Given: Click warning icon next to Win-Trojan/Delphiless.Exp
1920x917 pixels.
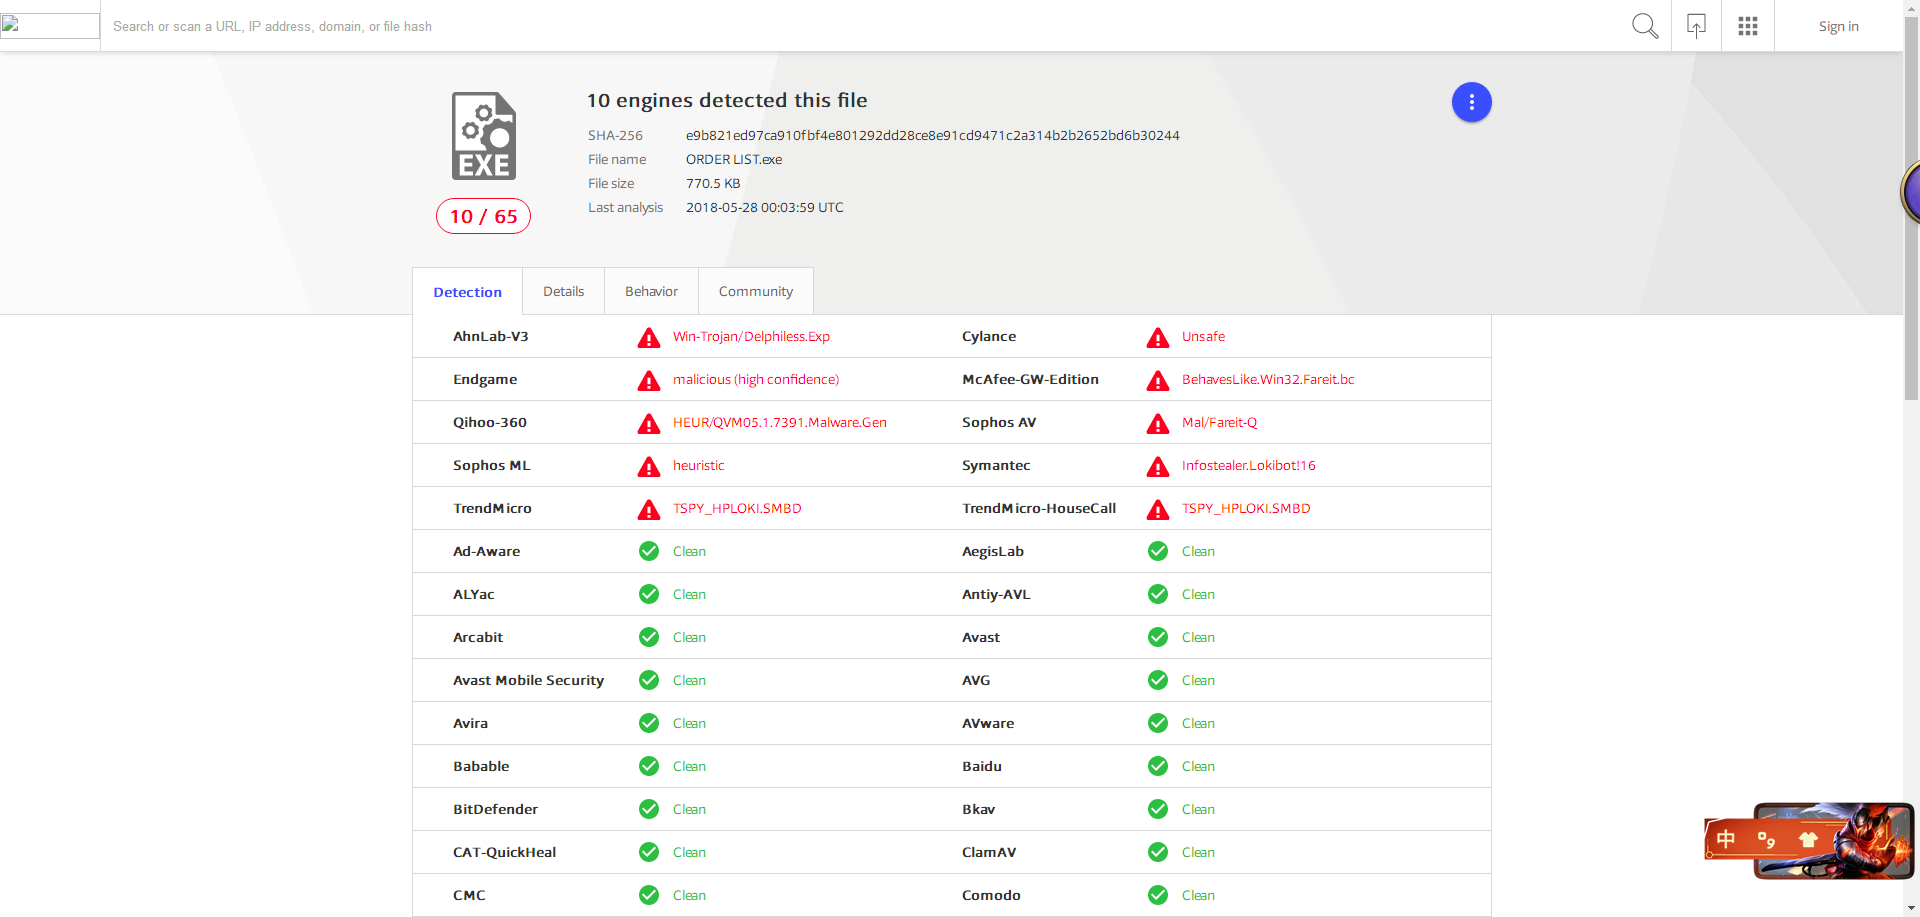Looking at the screenshot, I should [x=649, y=337].
